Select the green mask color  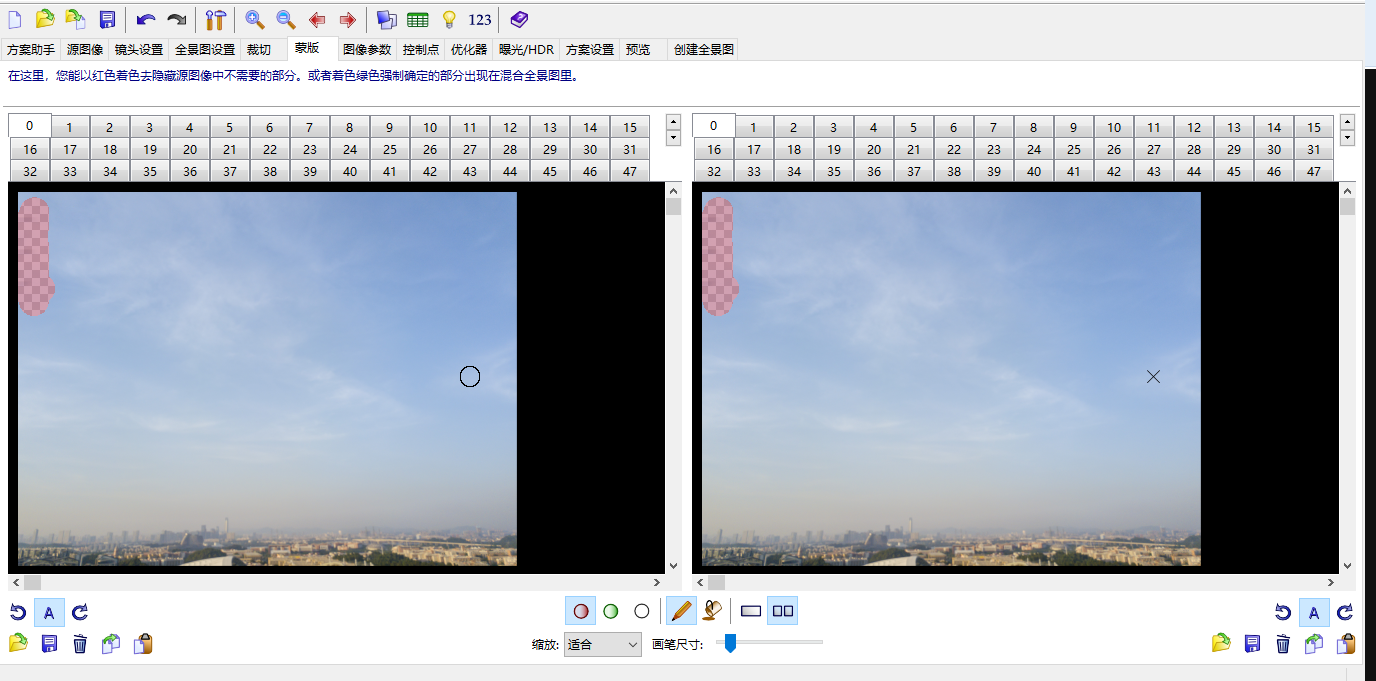(x=611, y=611)
